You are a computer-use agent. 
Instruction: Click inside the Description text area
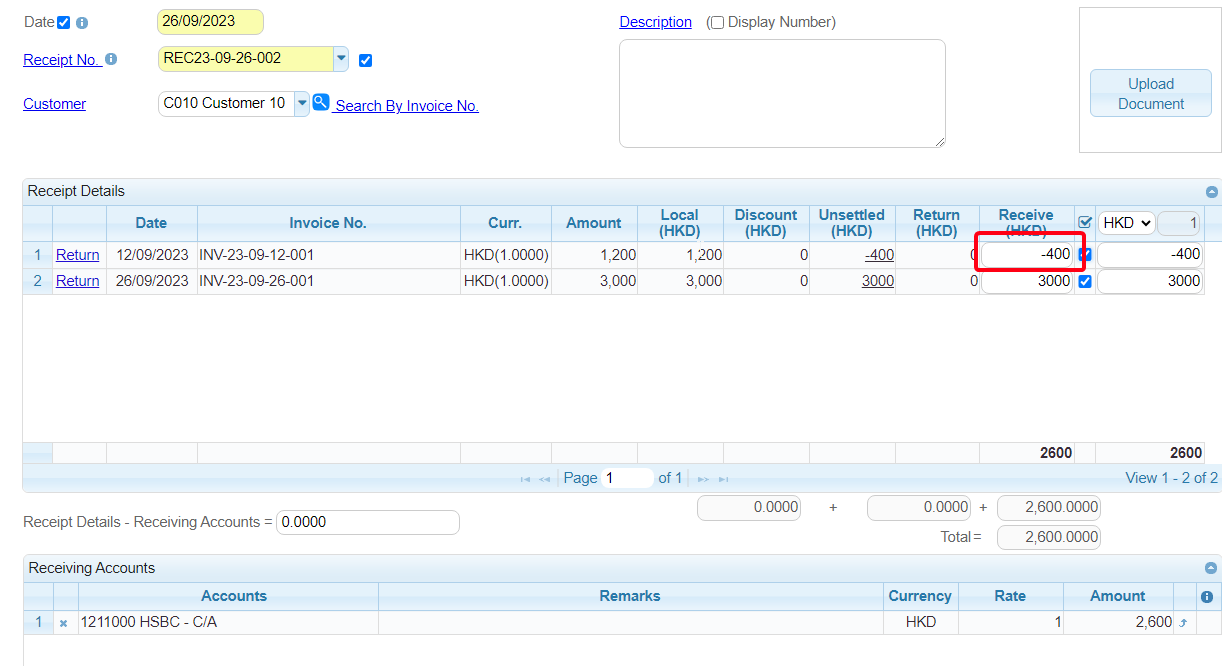(782, 93)
